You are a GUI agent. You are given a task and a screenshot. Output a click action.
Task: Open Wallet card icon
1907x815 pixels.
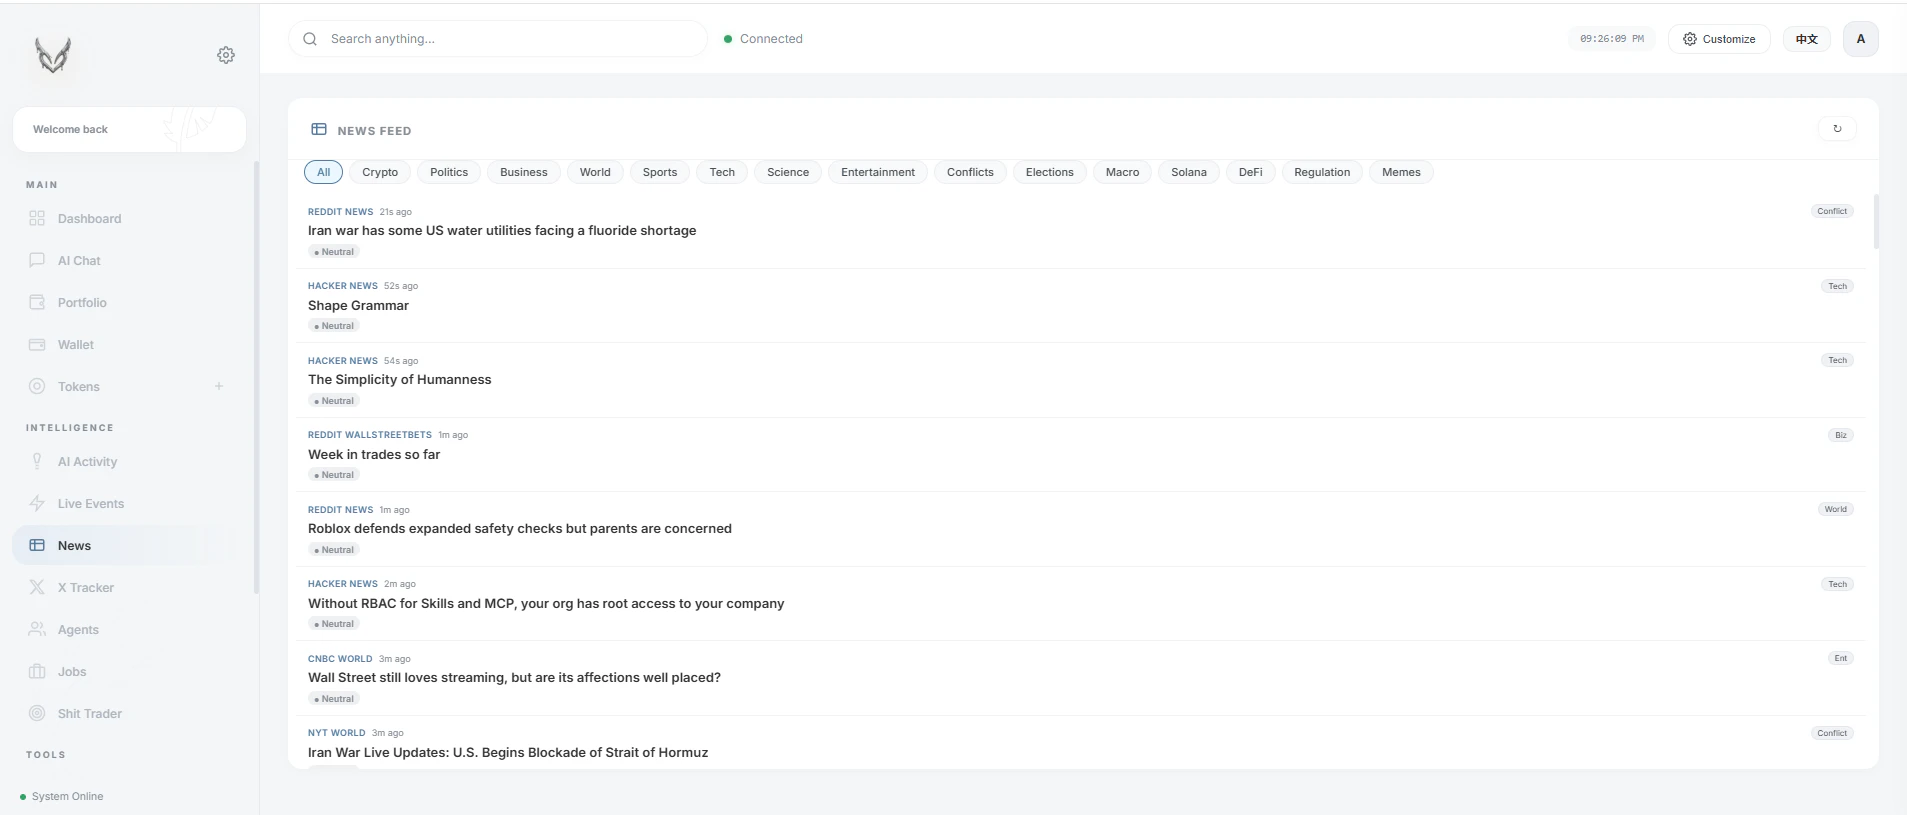[x=37, y=344]
